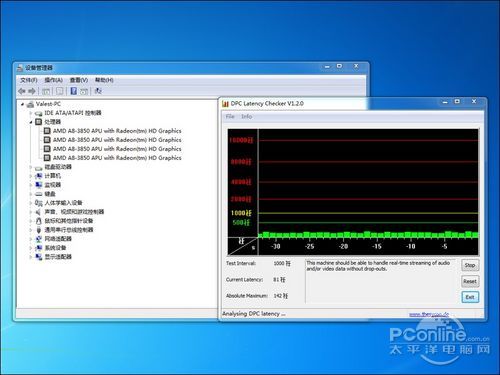The width and height of the screenshot is (500, 375).
Task: Click the 系统设备 system devices icon
Action: (x=39, y=248)
